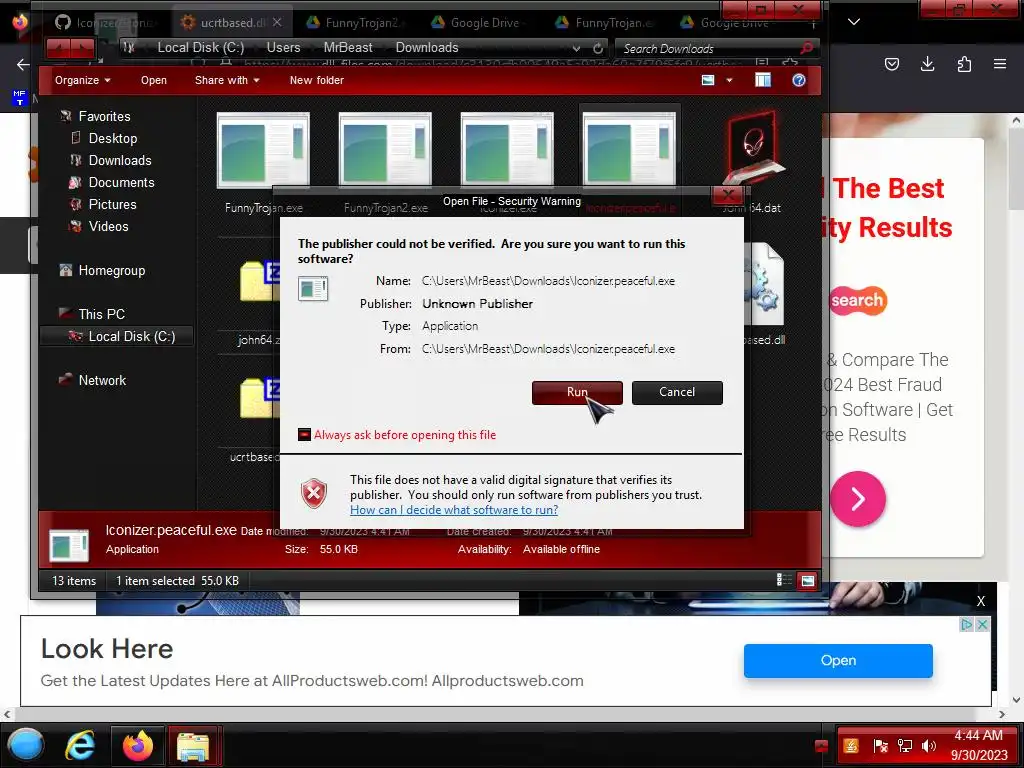Image resolution: width=1024 pixels, height=768 pixels.
Task: Refresh the Explorer folder view
Action: [x=598, y=48]
